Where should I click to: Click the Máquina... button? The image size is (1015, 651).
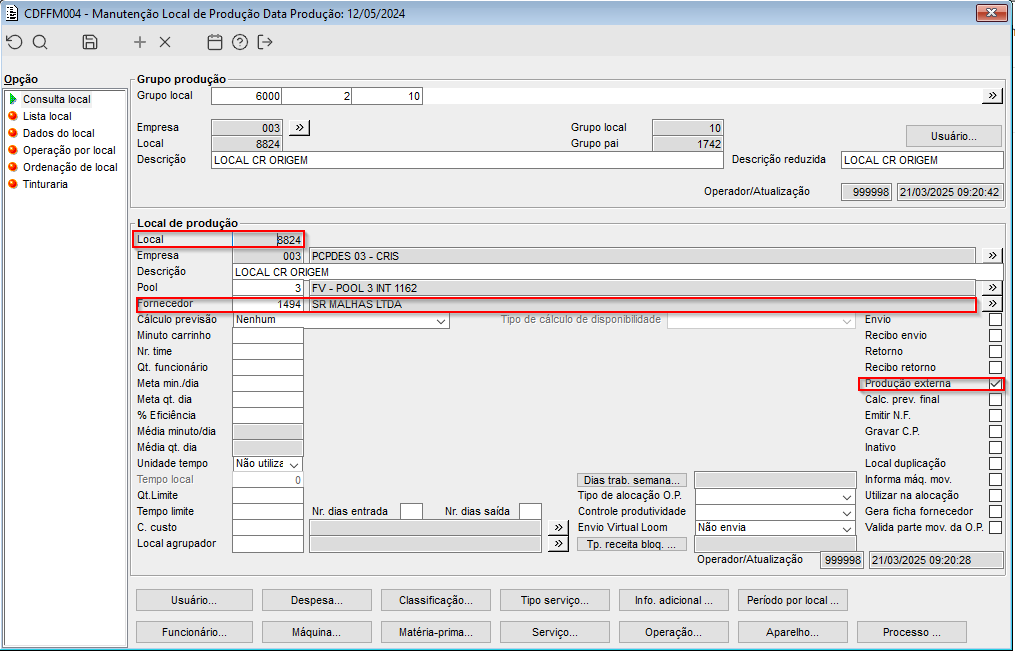pos(317,632)
